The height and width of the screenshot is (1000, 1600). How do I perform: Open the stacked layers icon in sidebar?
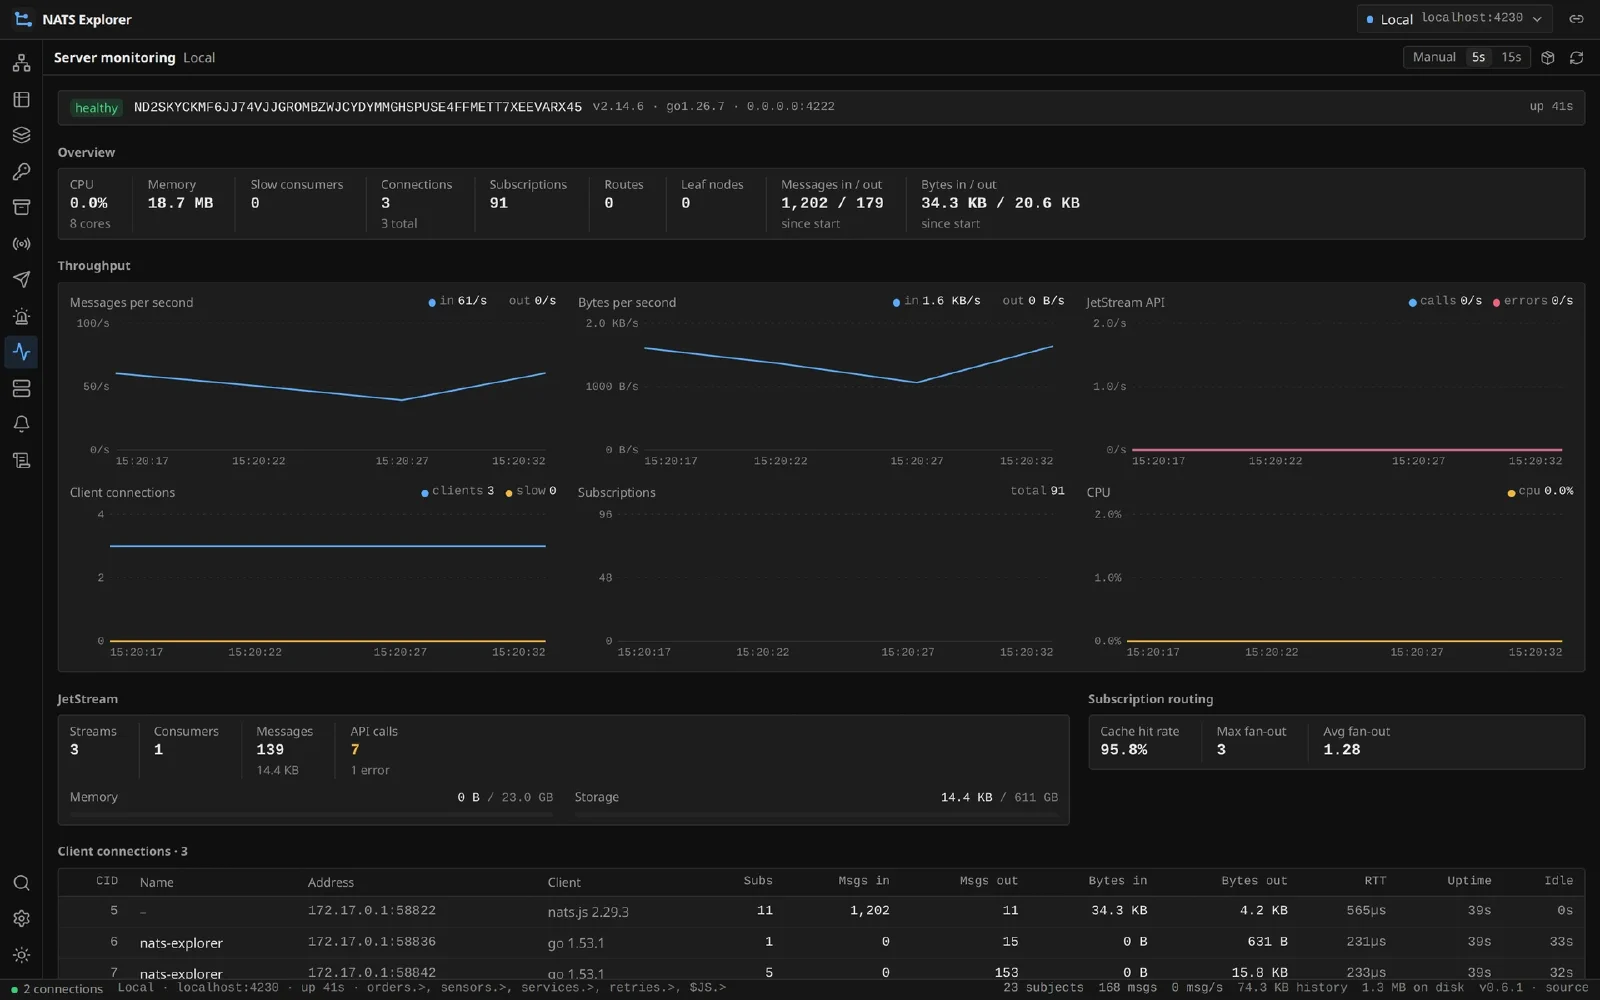click(21, 135)
